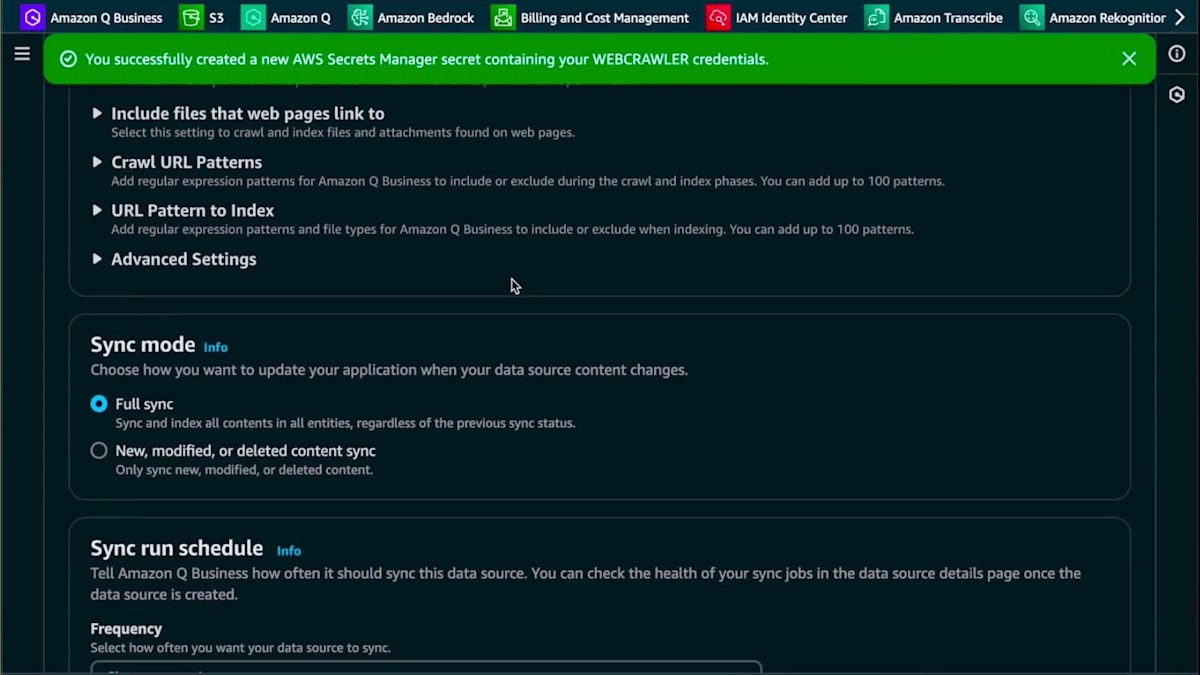The height and width of the screenshot is (675, 1200).
Task: Click the success message about WEBCRAWLER credentials
Action: click(x=427, y=59)
